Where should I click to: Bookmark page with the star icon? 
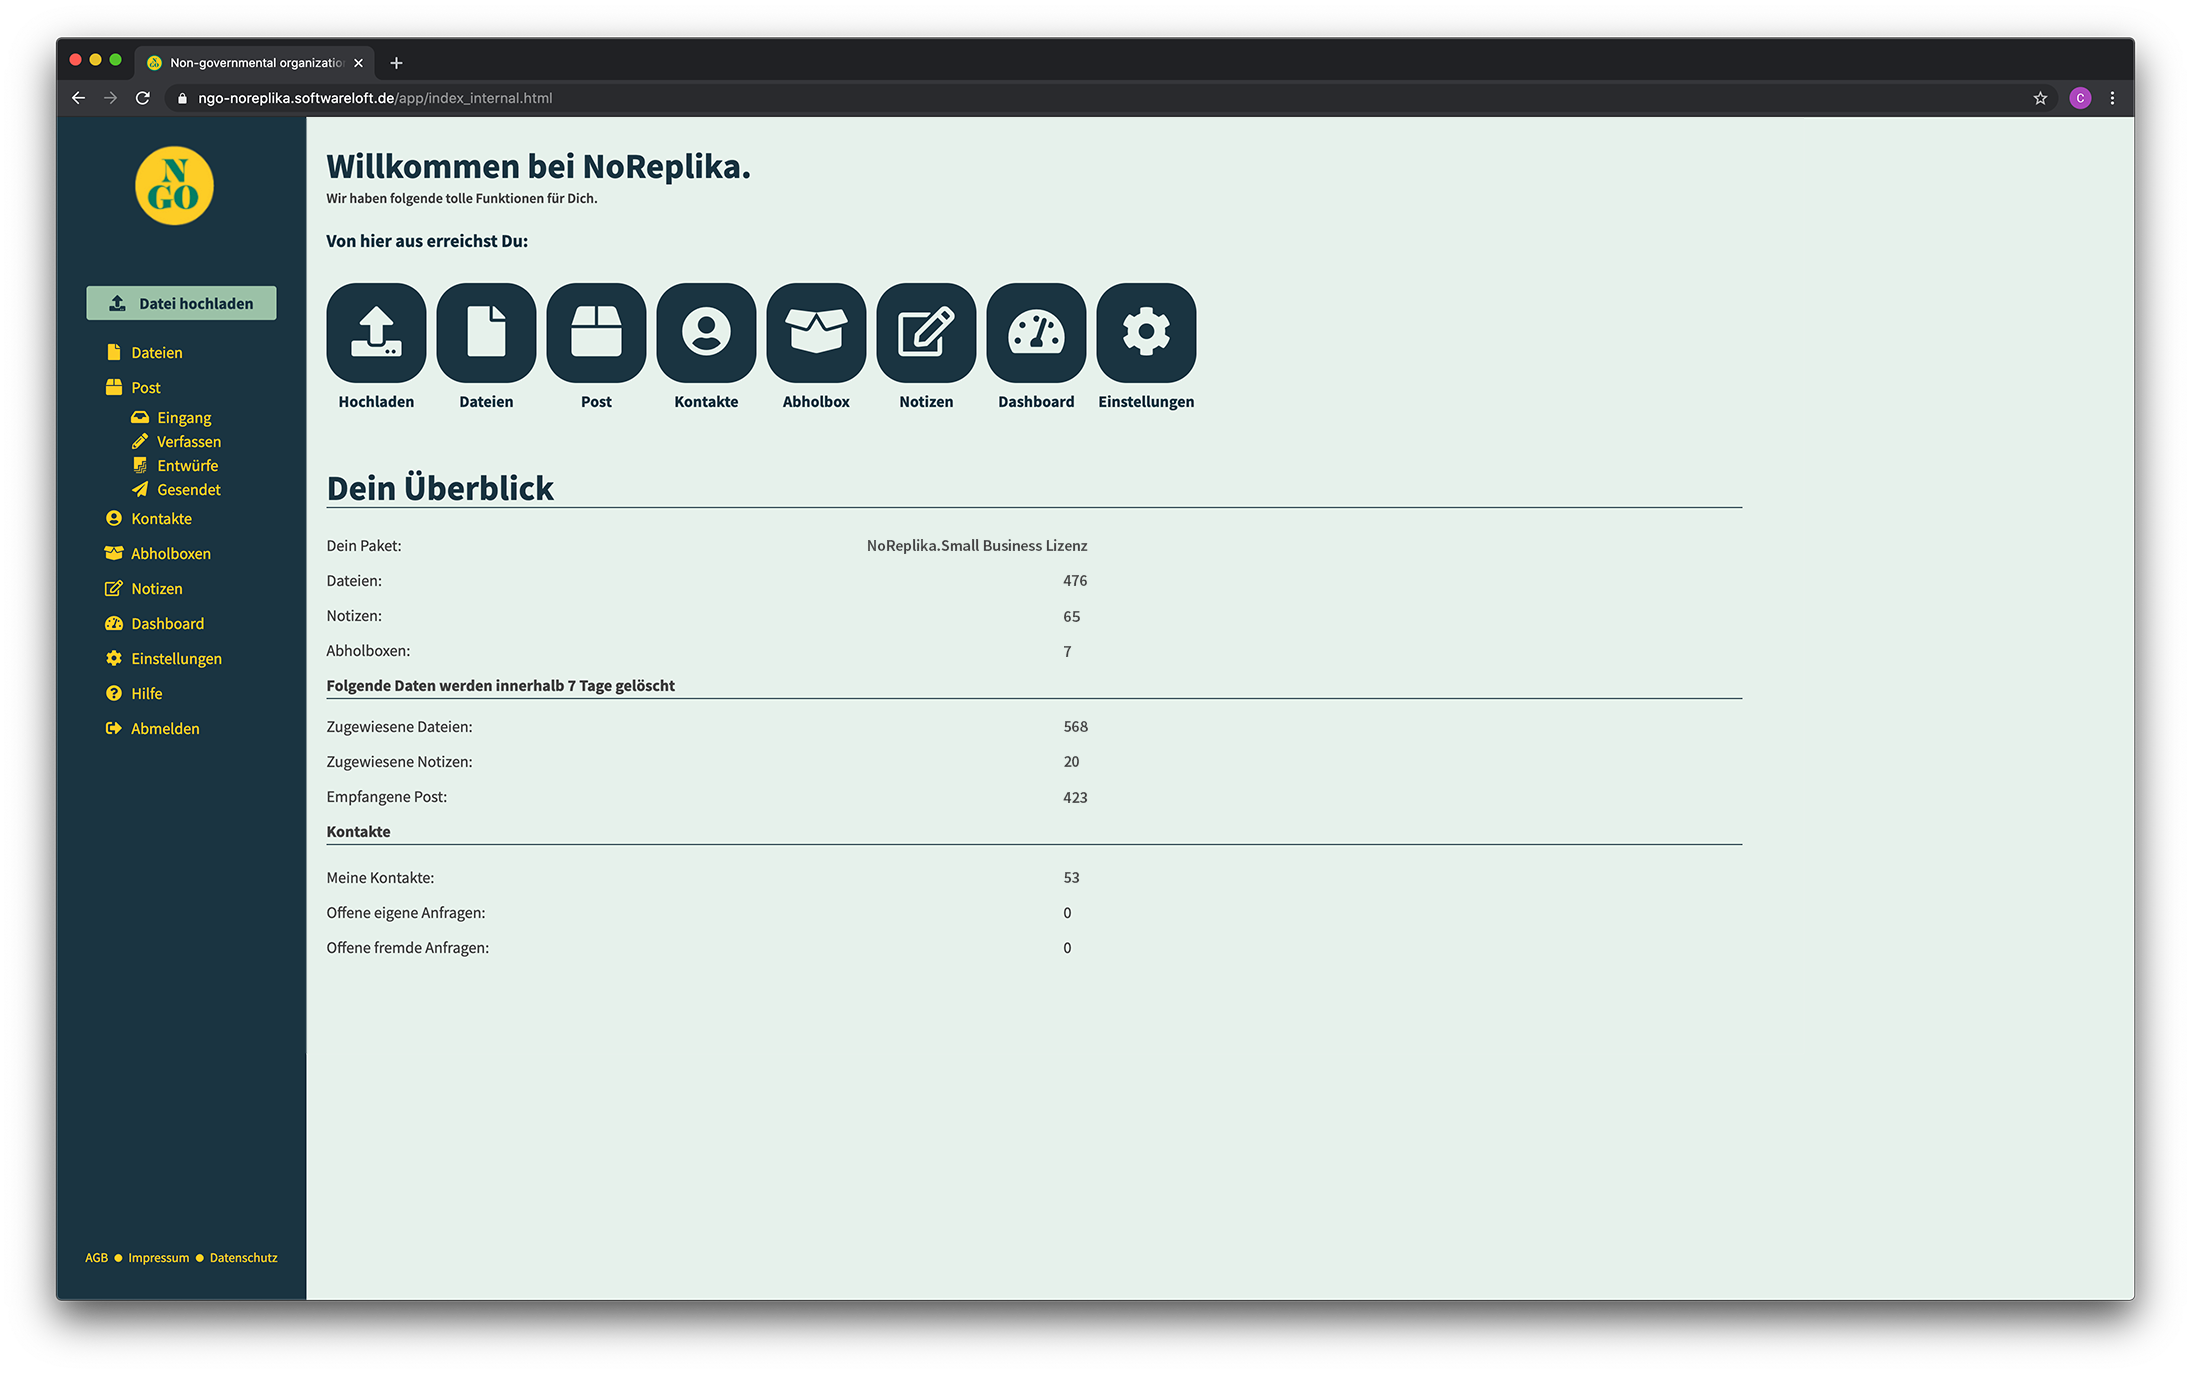coord(2040,98)
